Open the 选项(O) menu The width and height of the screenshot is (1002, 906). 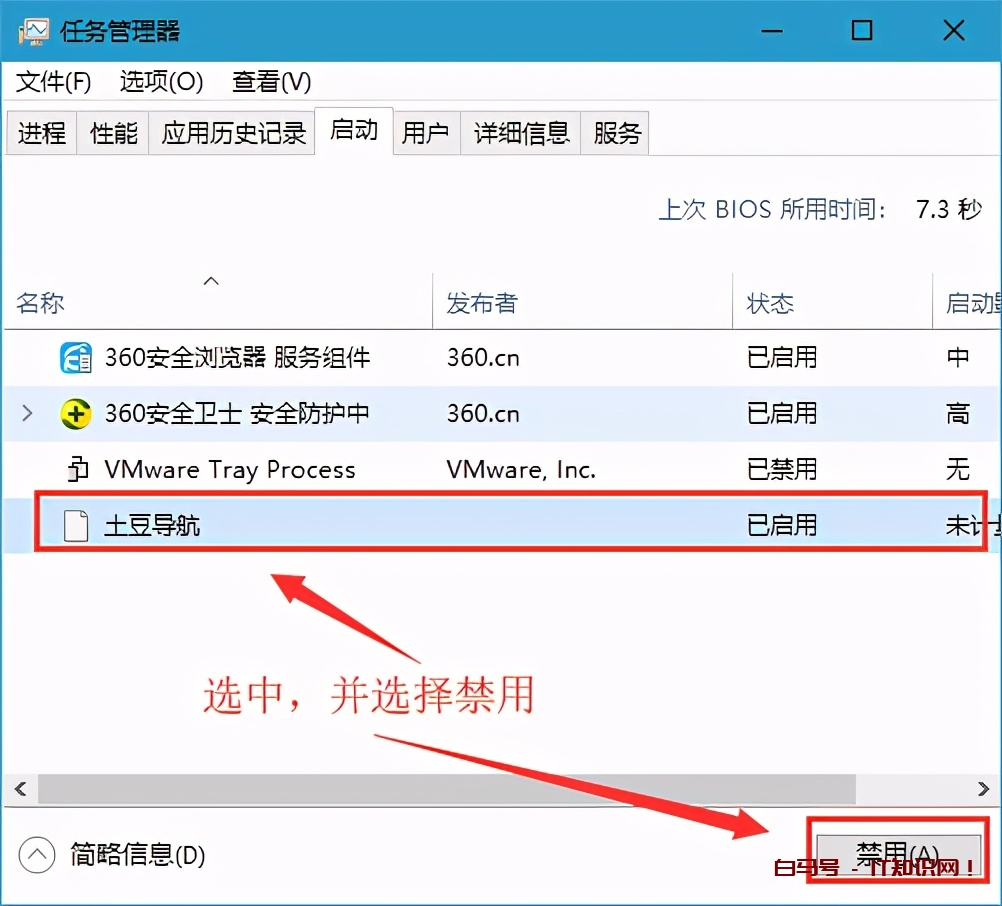[160, 82]
